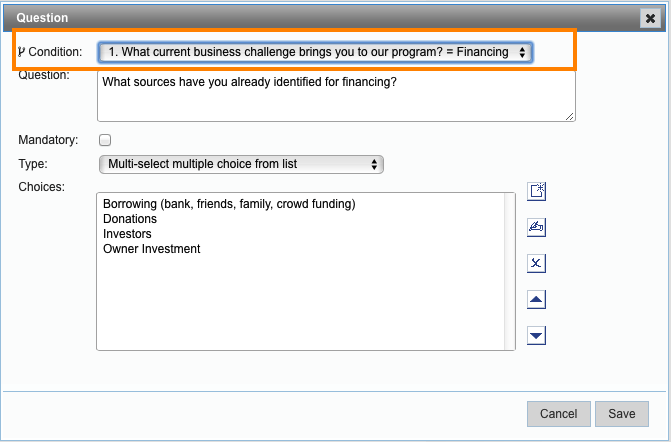
Task: Move selected choice up with arrow icon
Action: tap(537, 300)
